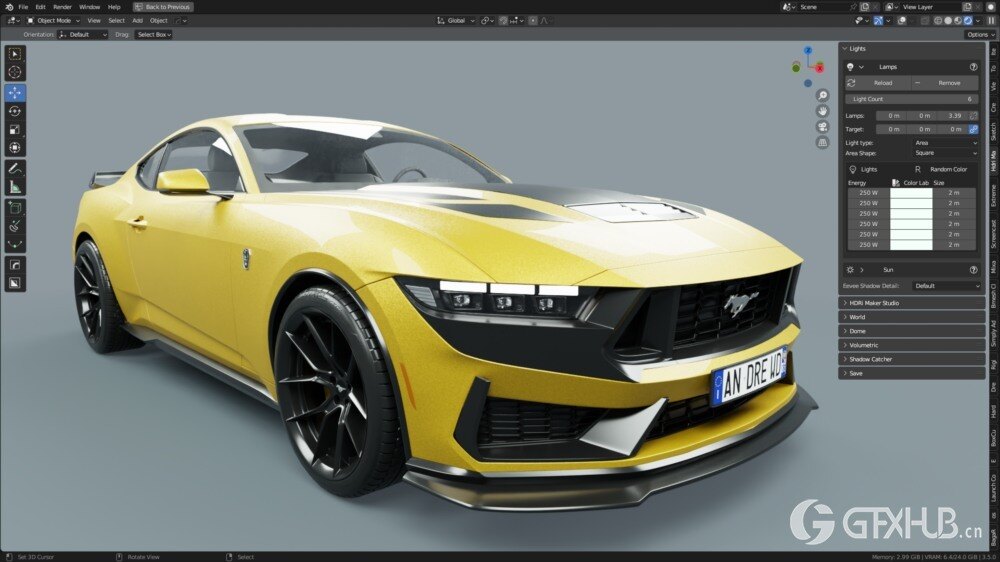The width and height of the screenshot is (1000, 562).
Task: Open the Light type Area dropdown
Action: (945, 143)
